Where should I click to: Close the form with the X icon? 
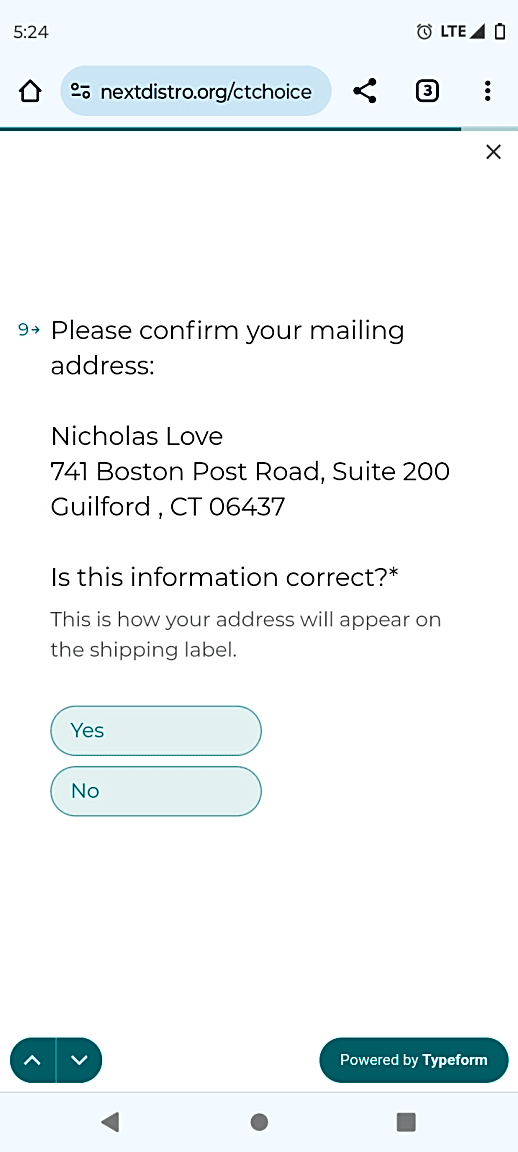pos(494,152)
